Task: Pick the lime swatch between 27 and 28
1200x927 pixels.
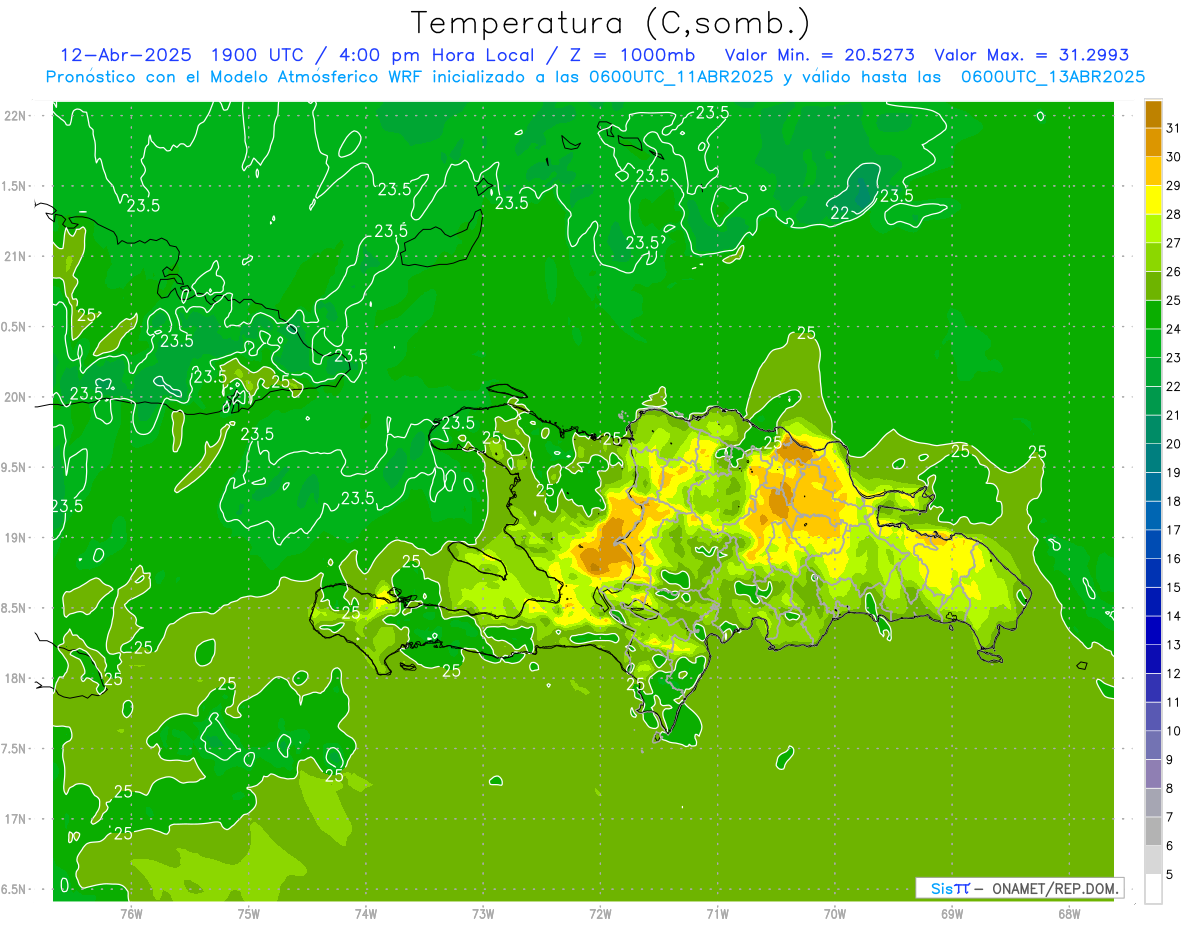Action: click(x=1153, y=228)
